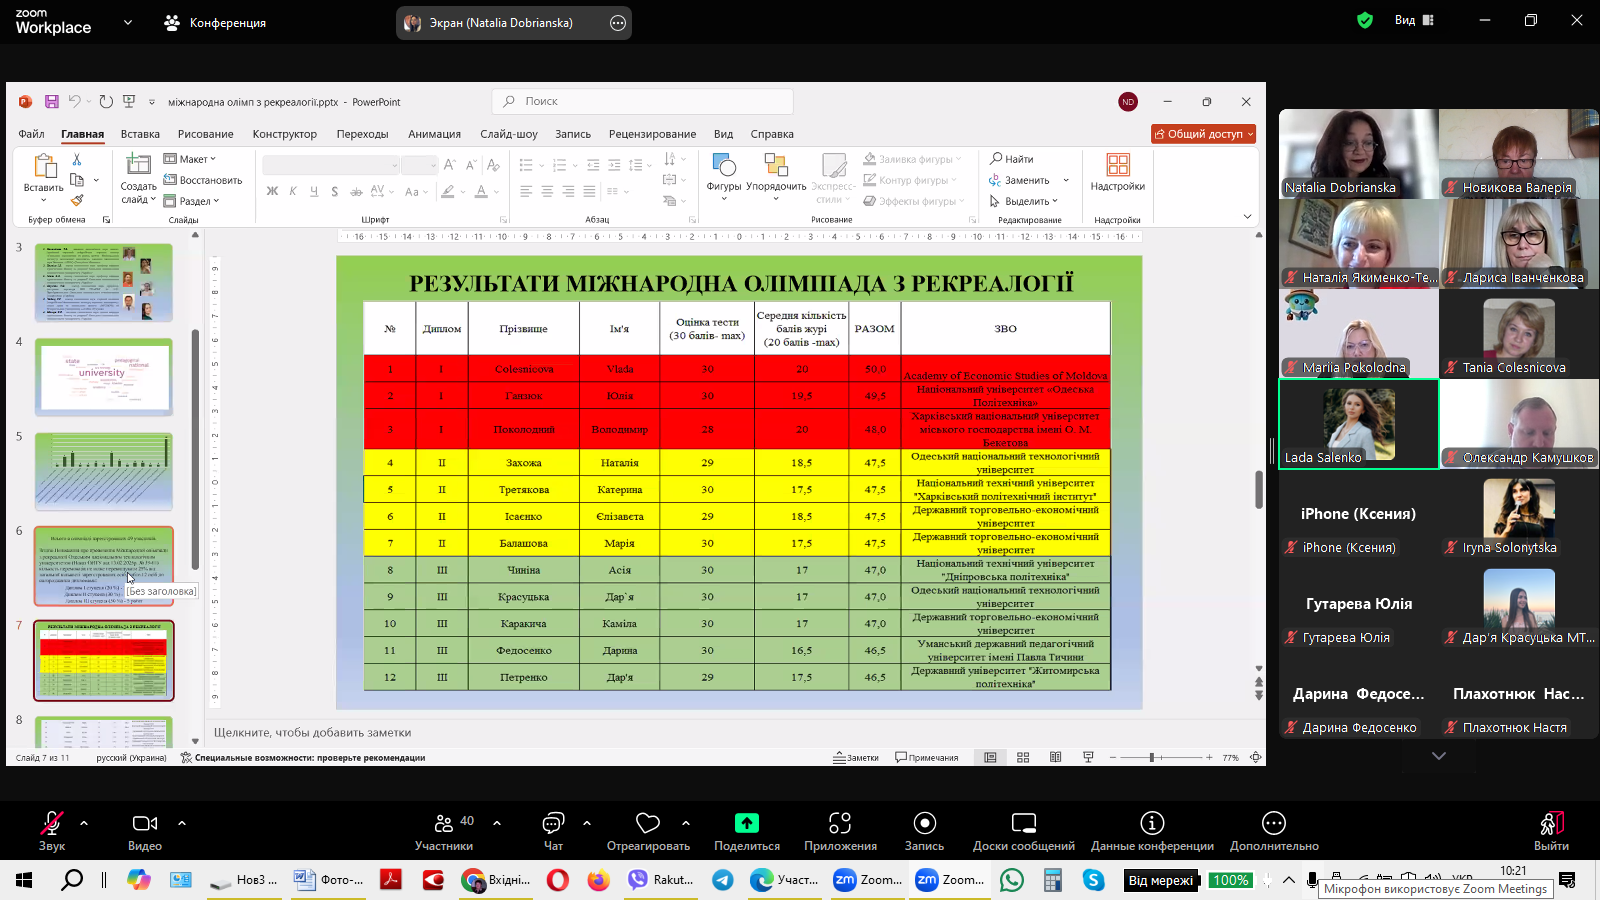Screen dimensions: 1600x900
Task: Click the Общий доступ share button
Action: point(1203,134)
